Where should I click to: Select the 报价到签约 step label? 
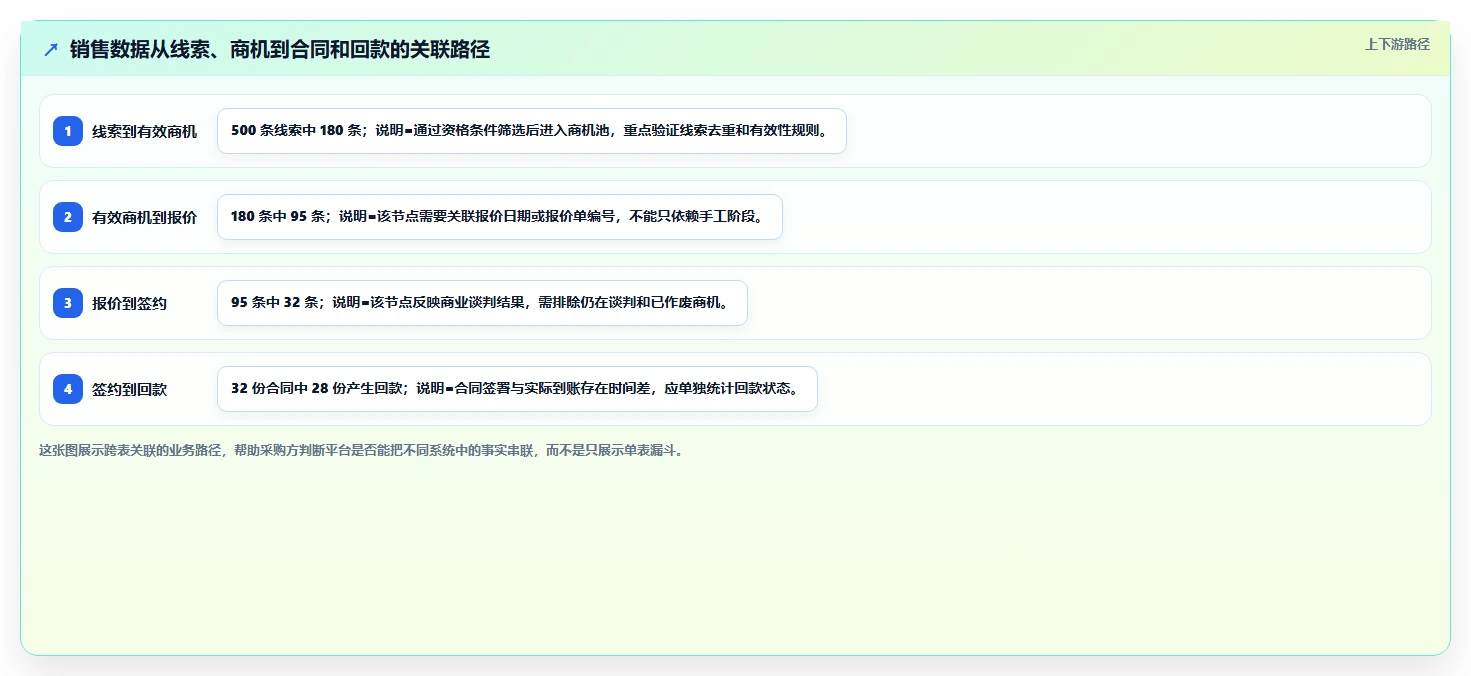point(130,303)
